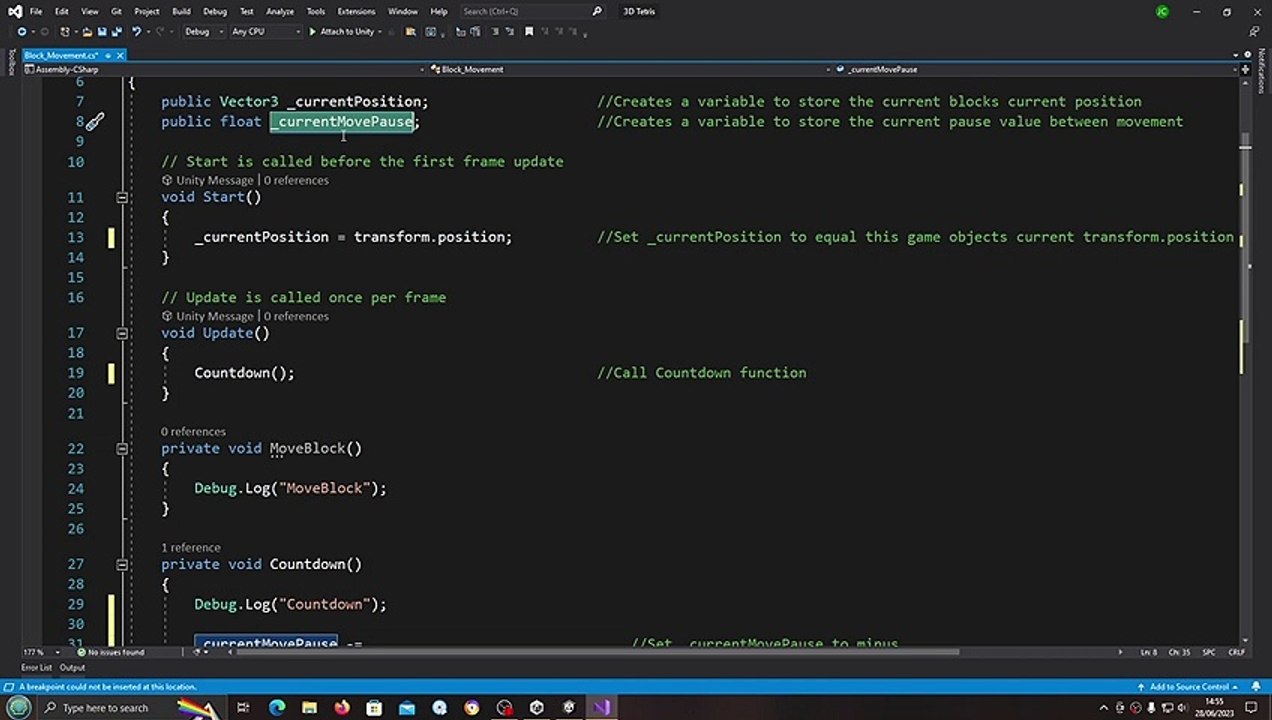Toggle the bookmark toolbar icon
1272x720 pixels.
529,31
